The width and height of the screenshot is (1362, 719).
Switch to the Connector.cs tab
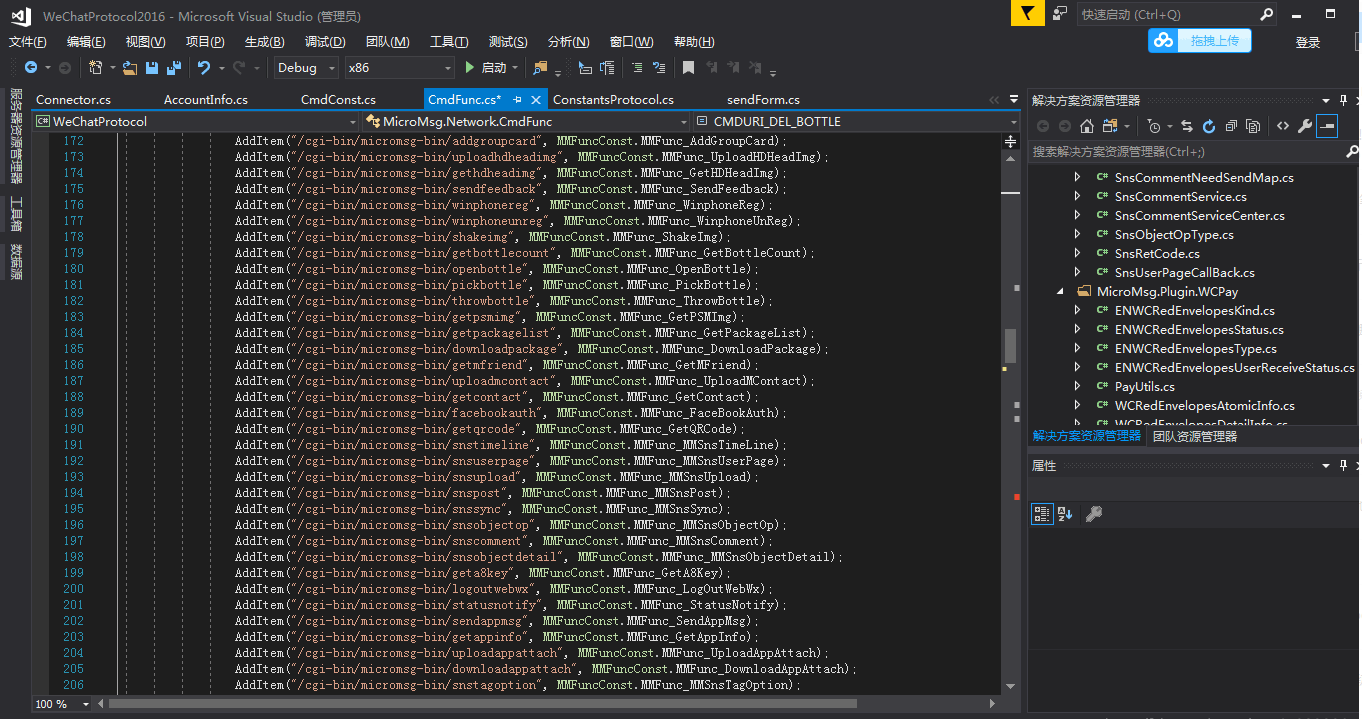[73, 100]
